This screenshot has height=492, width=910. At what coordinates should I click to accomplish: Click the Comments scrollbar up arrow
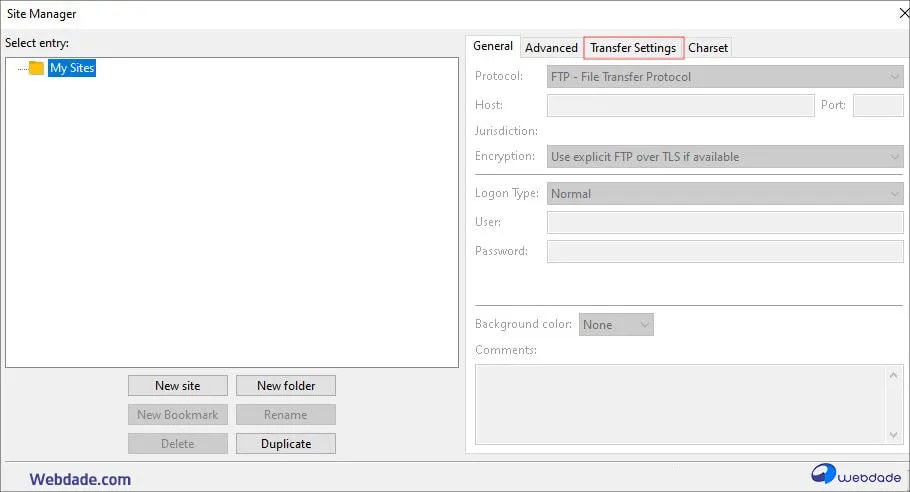pos(894,375)
